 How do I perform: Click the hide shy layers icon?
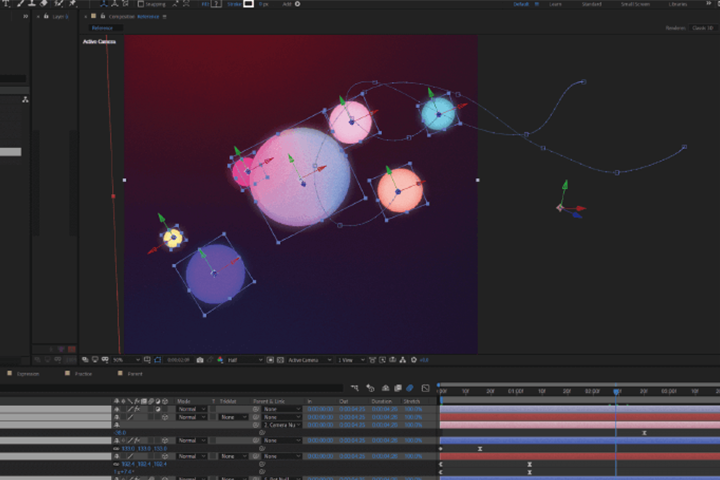[386, 388]
